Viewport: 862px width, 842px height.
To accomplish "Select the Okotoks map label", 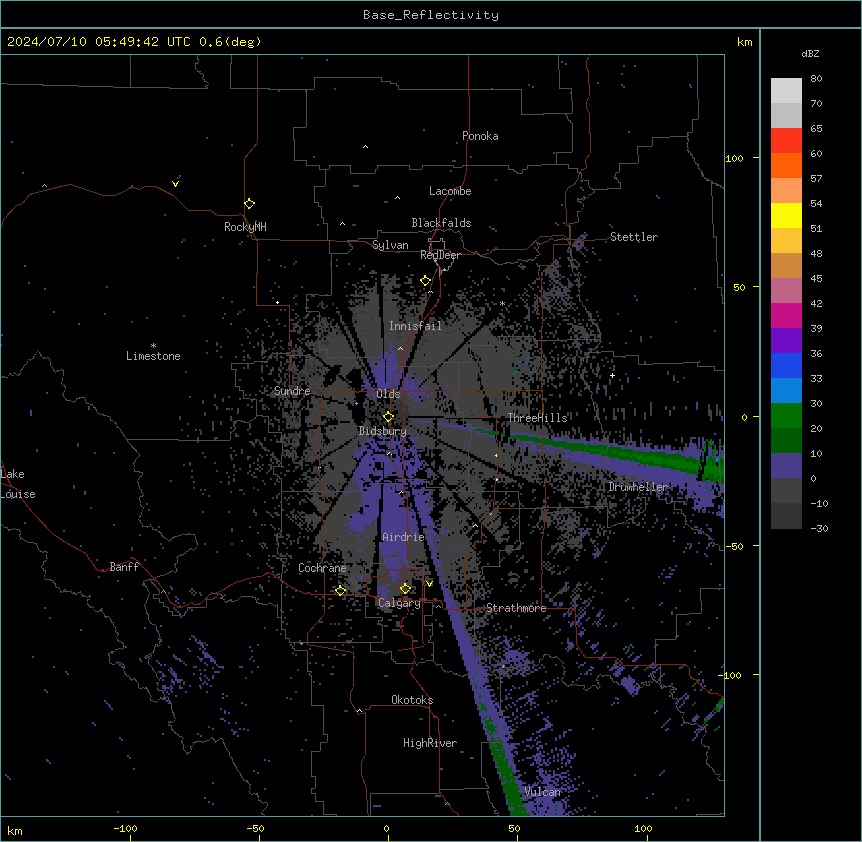I will pos(412,700).
